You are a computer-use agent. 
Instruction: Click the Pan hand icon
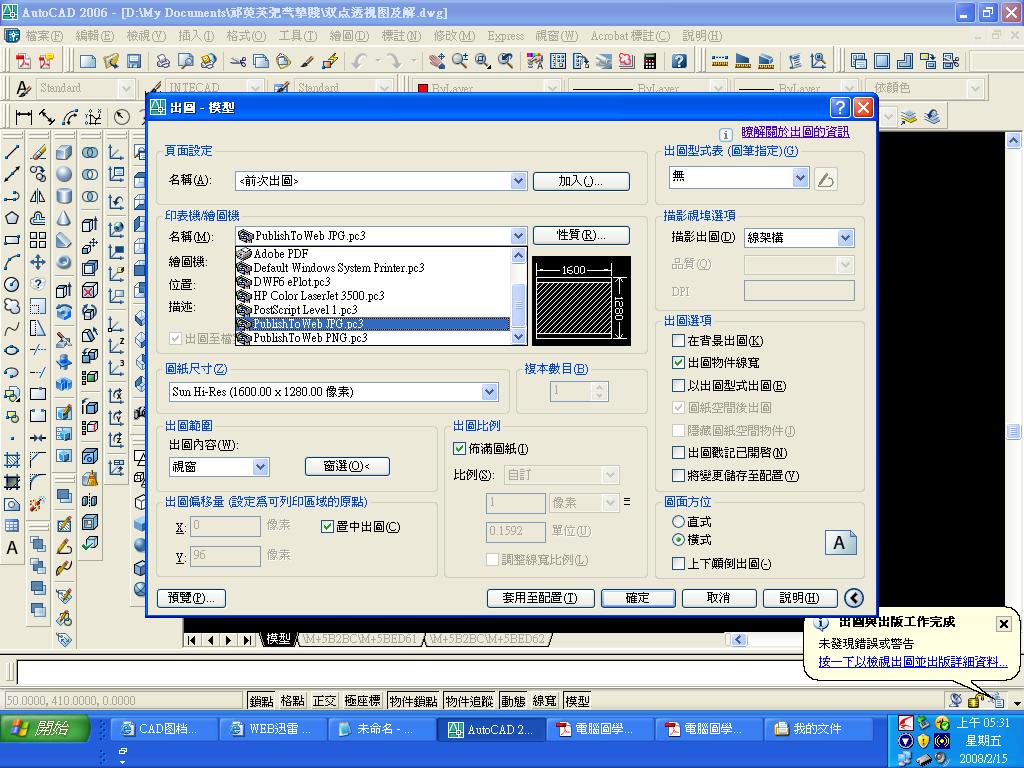coord(437,61)
